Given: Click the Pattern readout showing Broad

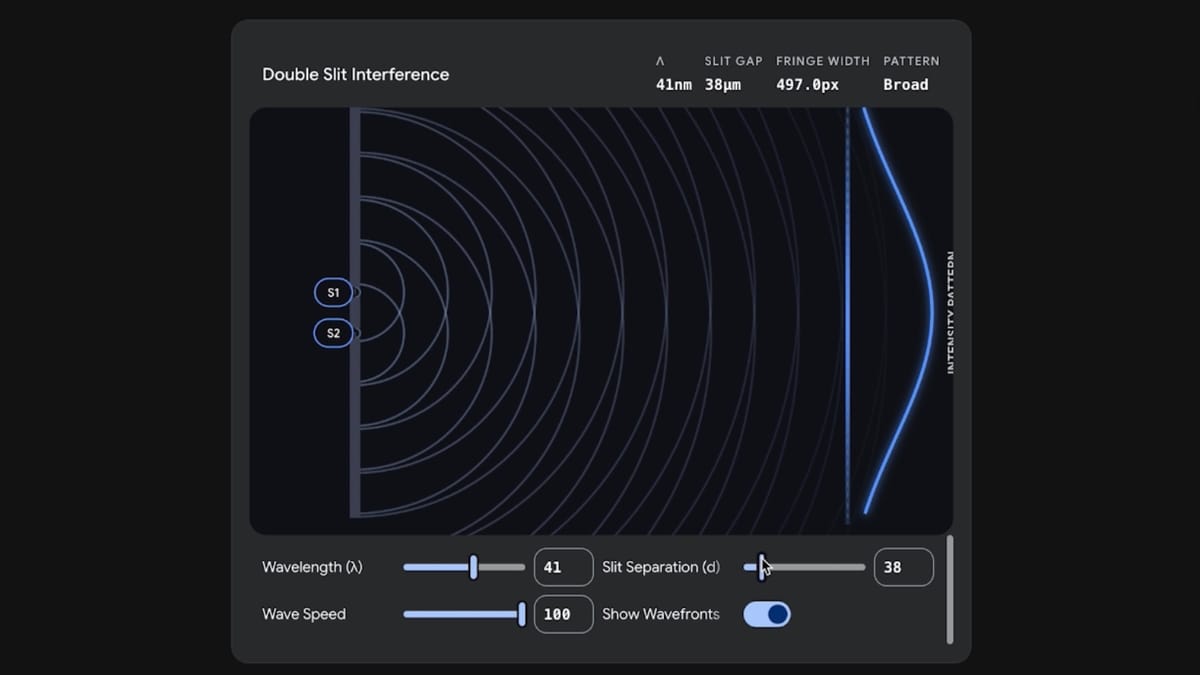Looking at the screenshot, I should [905, 84].
